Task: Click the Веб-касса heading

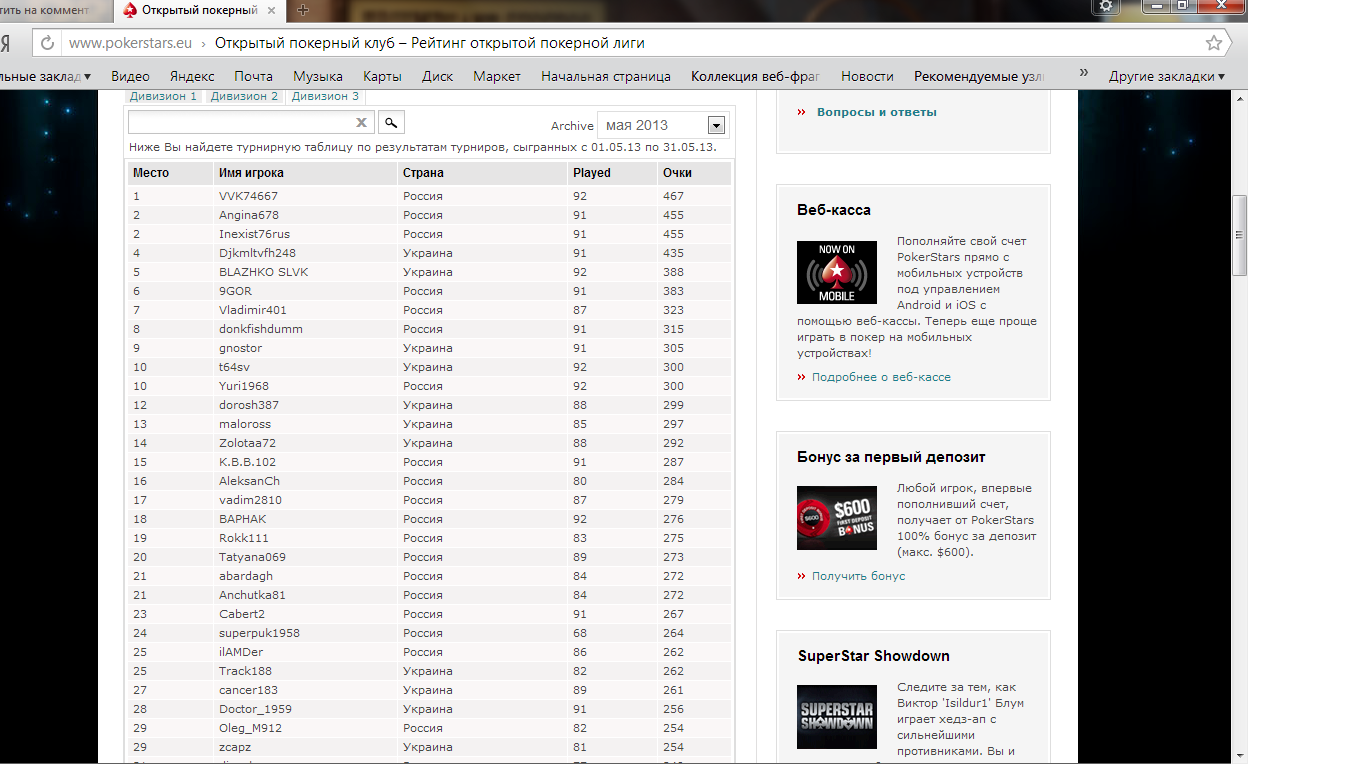Action: (834, 210)
